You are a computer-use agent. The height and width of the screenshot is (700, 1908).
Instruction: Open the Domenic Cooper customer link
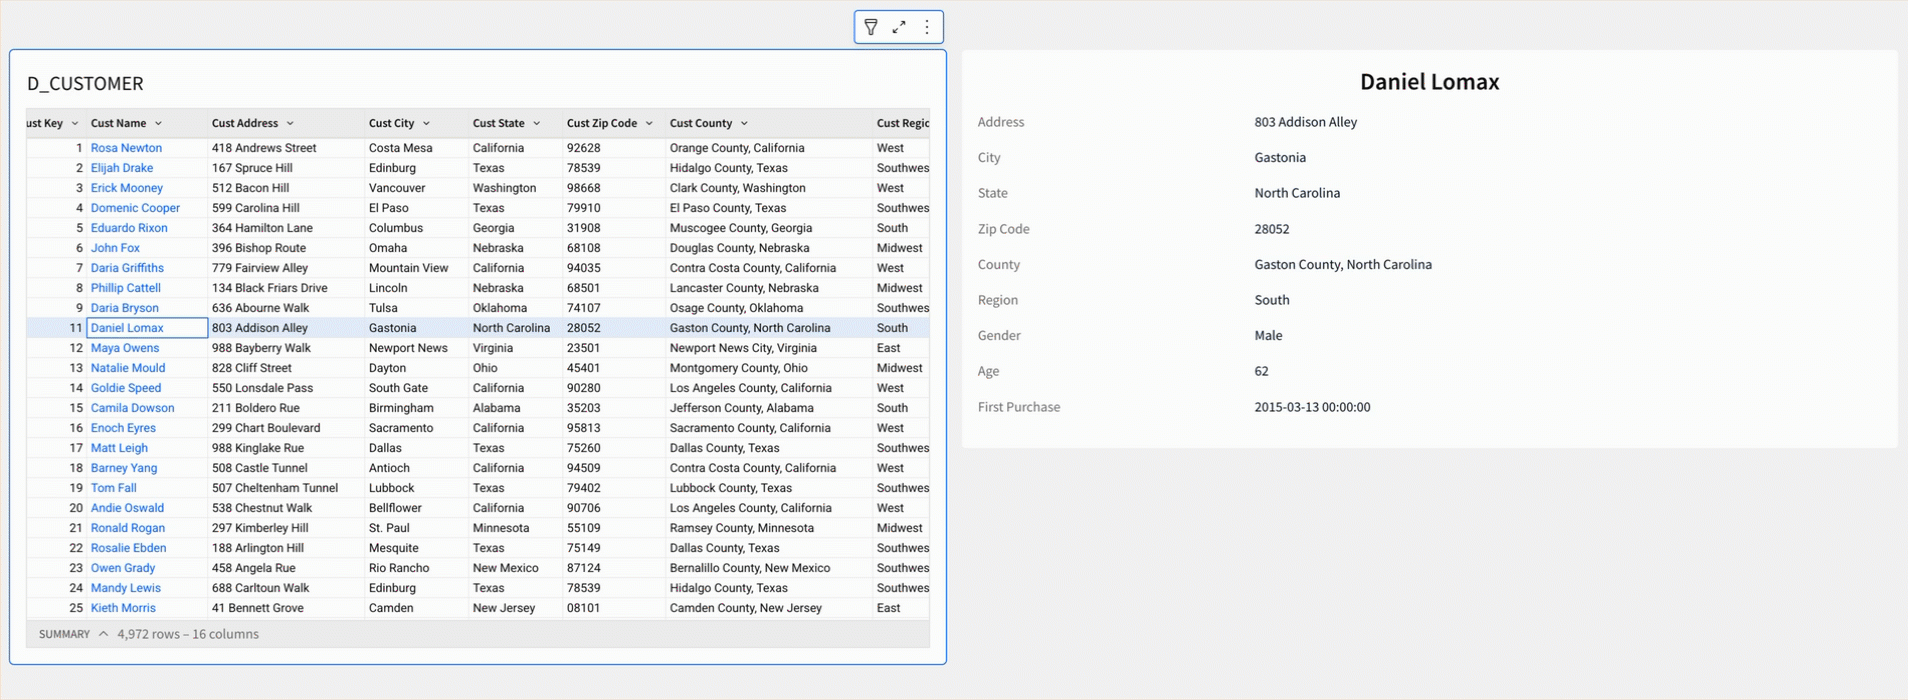pyautogui.click(x=135, y=208)
